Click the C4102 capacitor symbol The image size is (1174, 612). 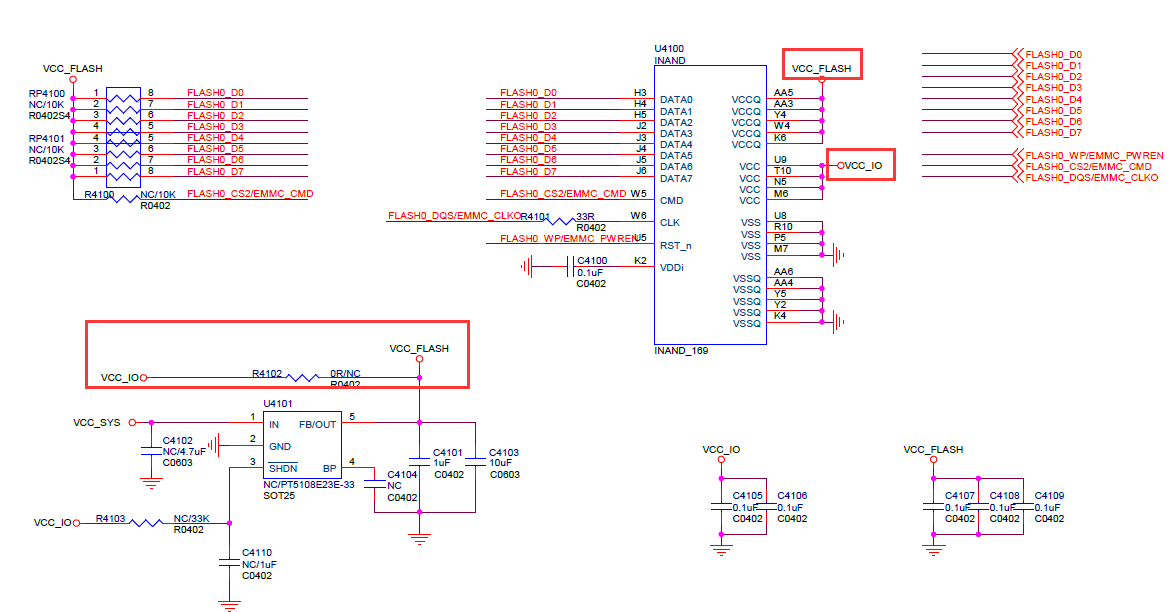click(x=151, y=452)
